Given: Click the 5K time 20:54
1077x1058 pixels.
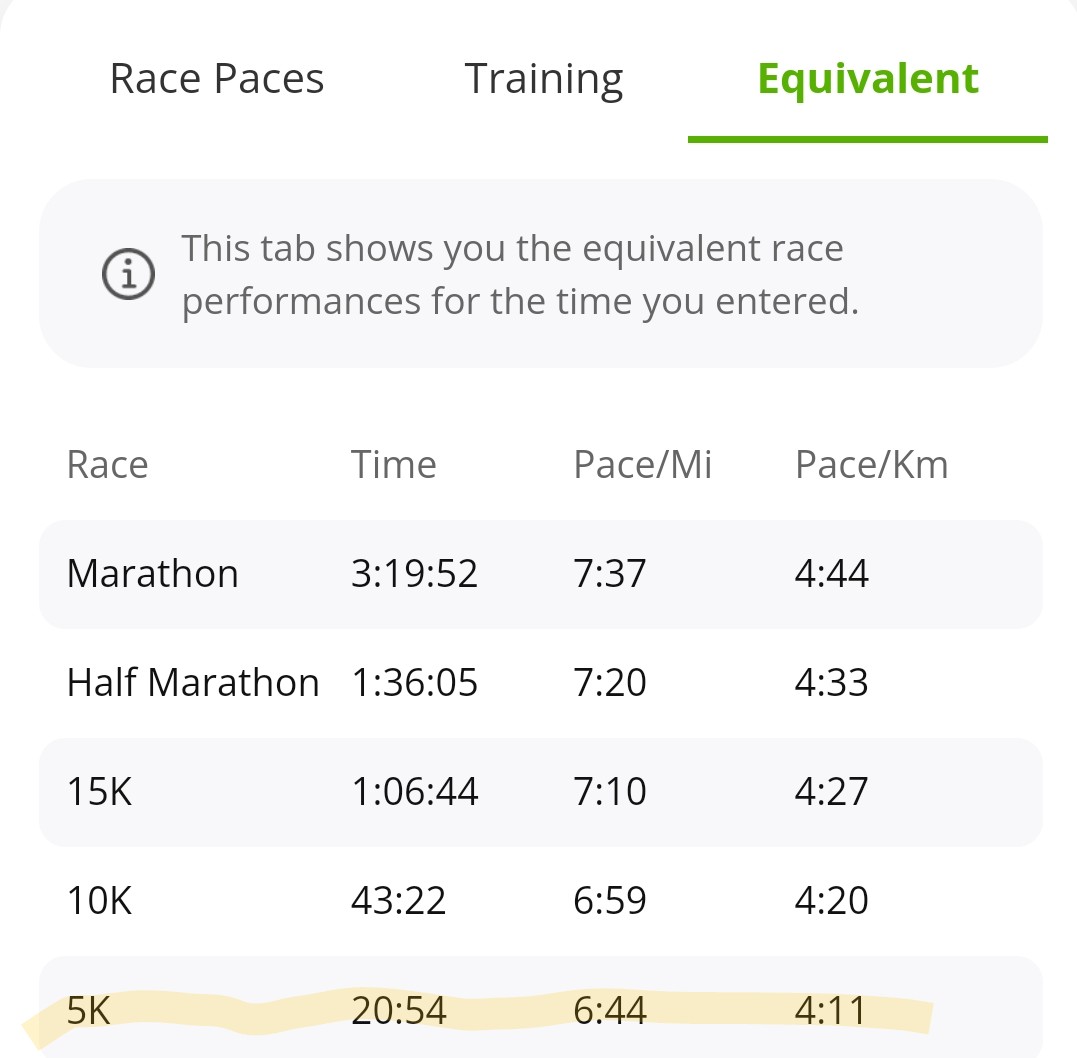Looking at the screenshot, I should point(398,1011).
